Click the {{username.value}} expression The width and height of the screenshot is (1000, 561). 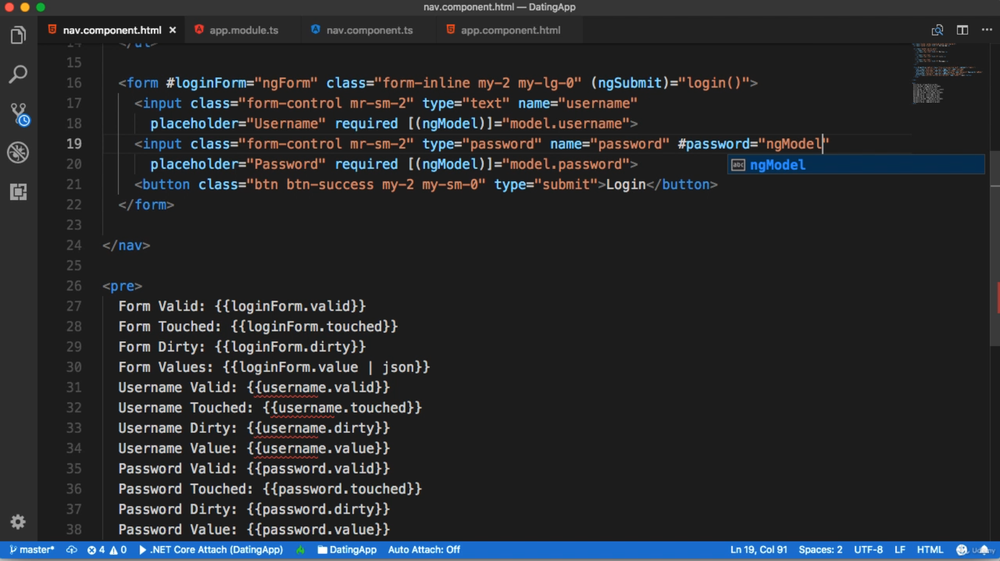pyautogui.click(x=318, y=448)
